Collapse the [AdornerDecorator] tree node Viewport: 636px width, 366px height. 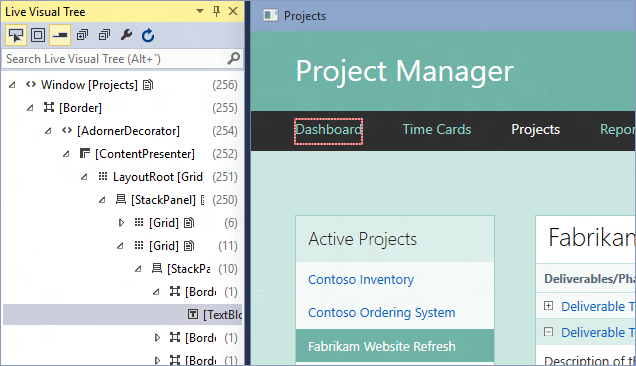point(48,131)
